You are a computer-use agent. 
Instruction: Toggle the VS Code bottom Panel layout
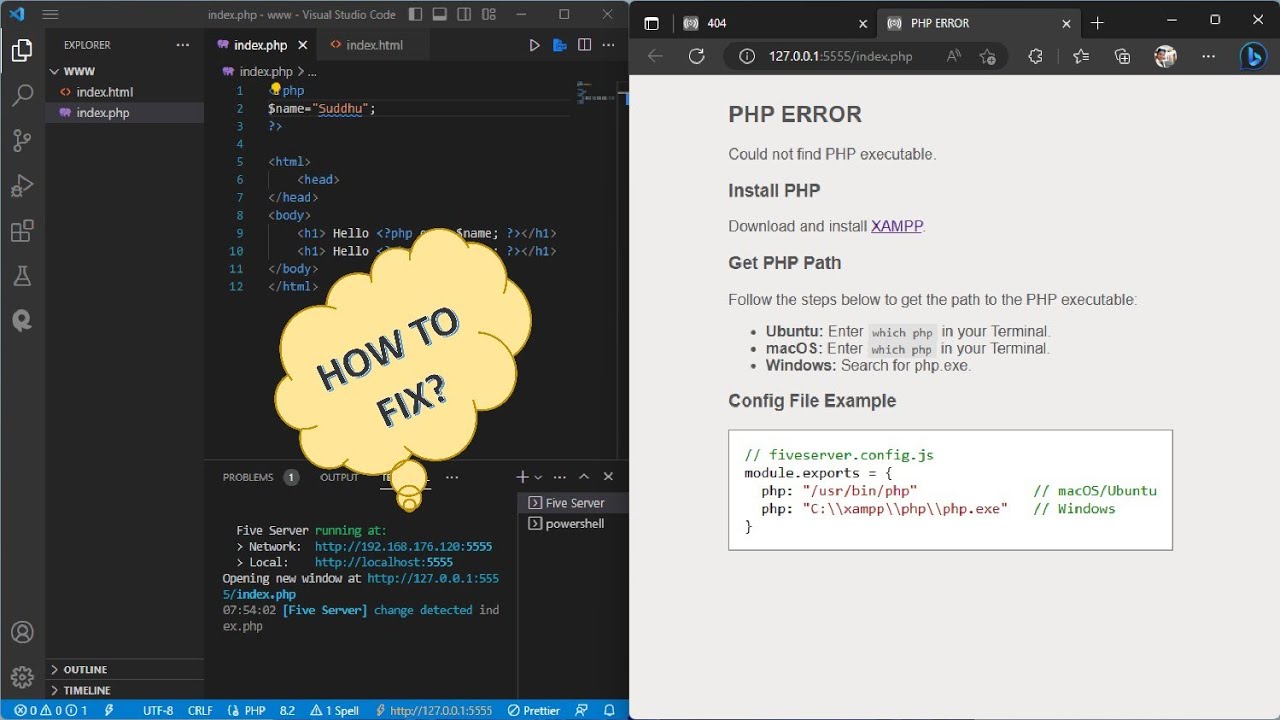440,15
